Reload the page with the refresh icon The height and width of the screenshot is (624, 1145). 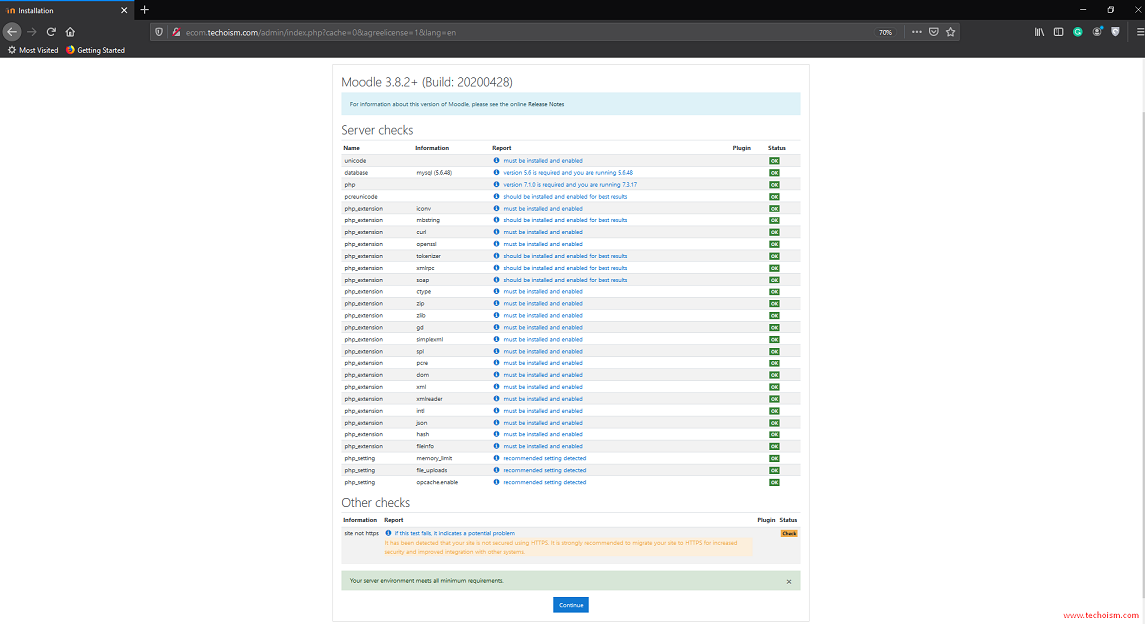pos(51,32)
